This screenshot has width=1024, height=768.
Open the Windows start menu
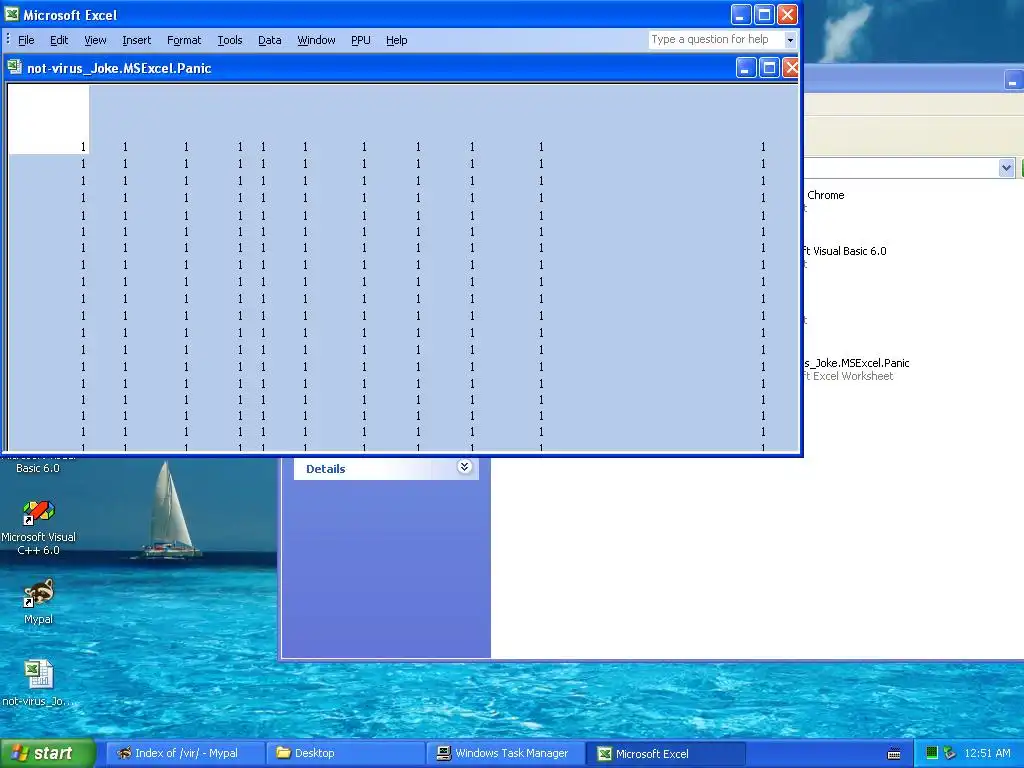(x=47, y=754)
